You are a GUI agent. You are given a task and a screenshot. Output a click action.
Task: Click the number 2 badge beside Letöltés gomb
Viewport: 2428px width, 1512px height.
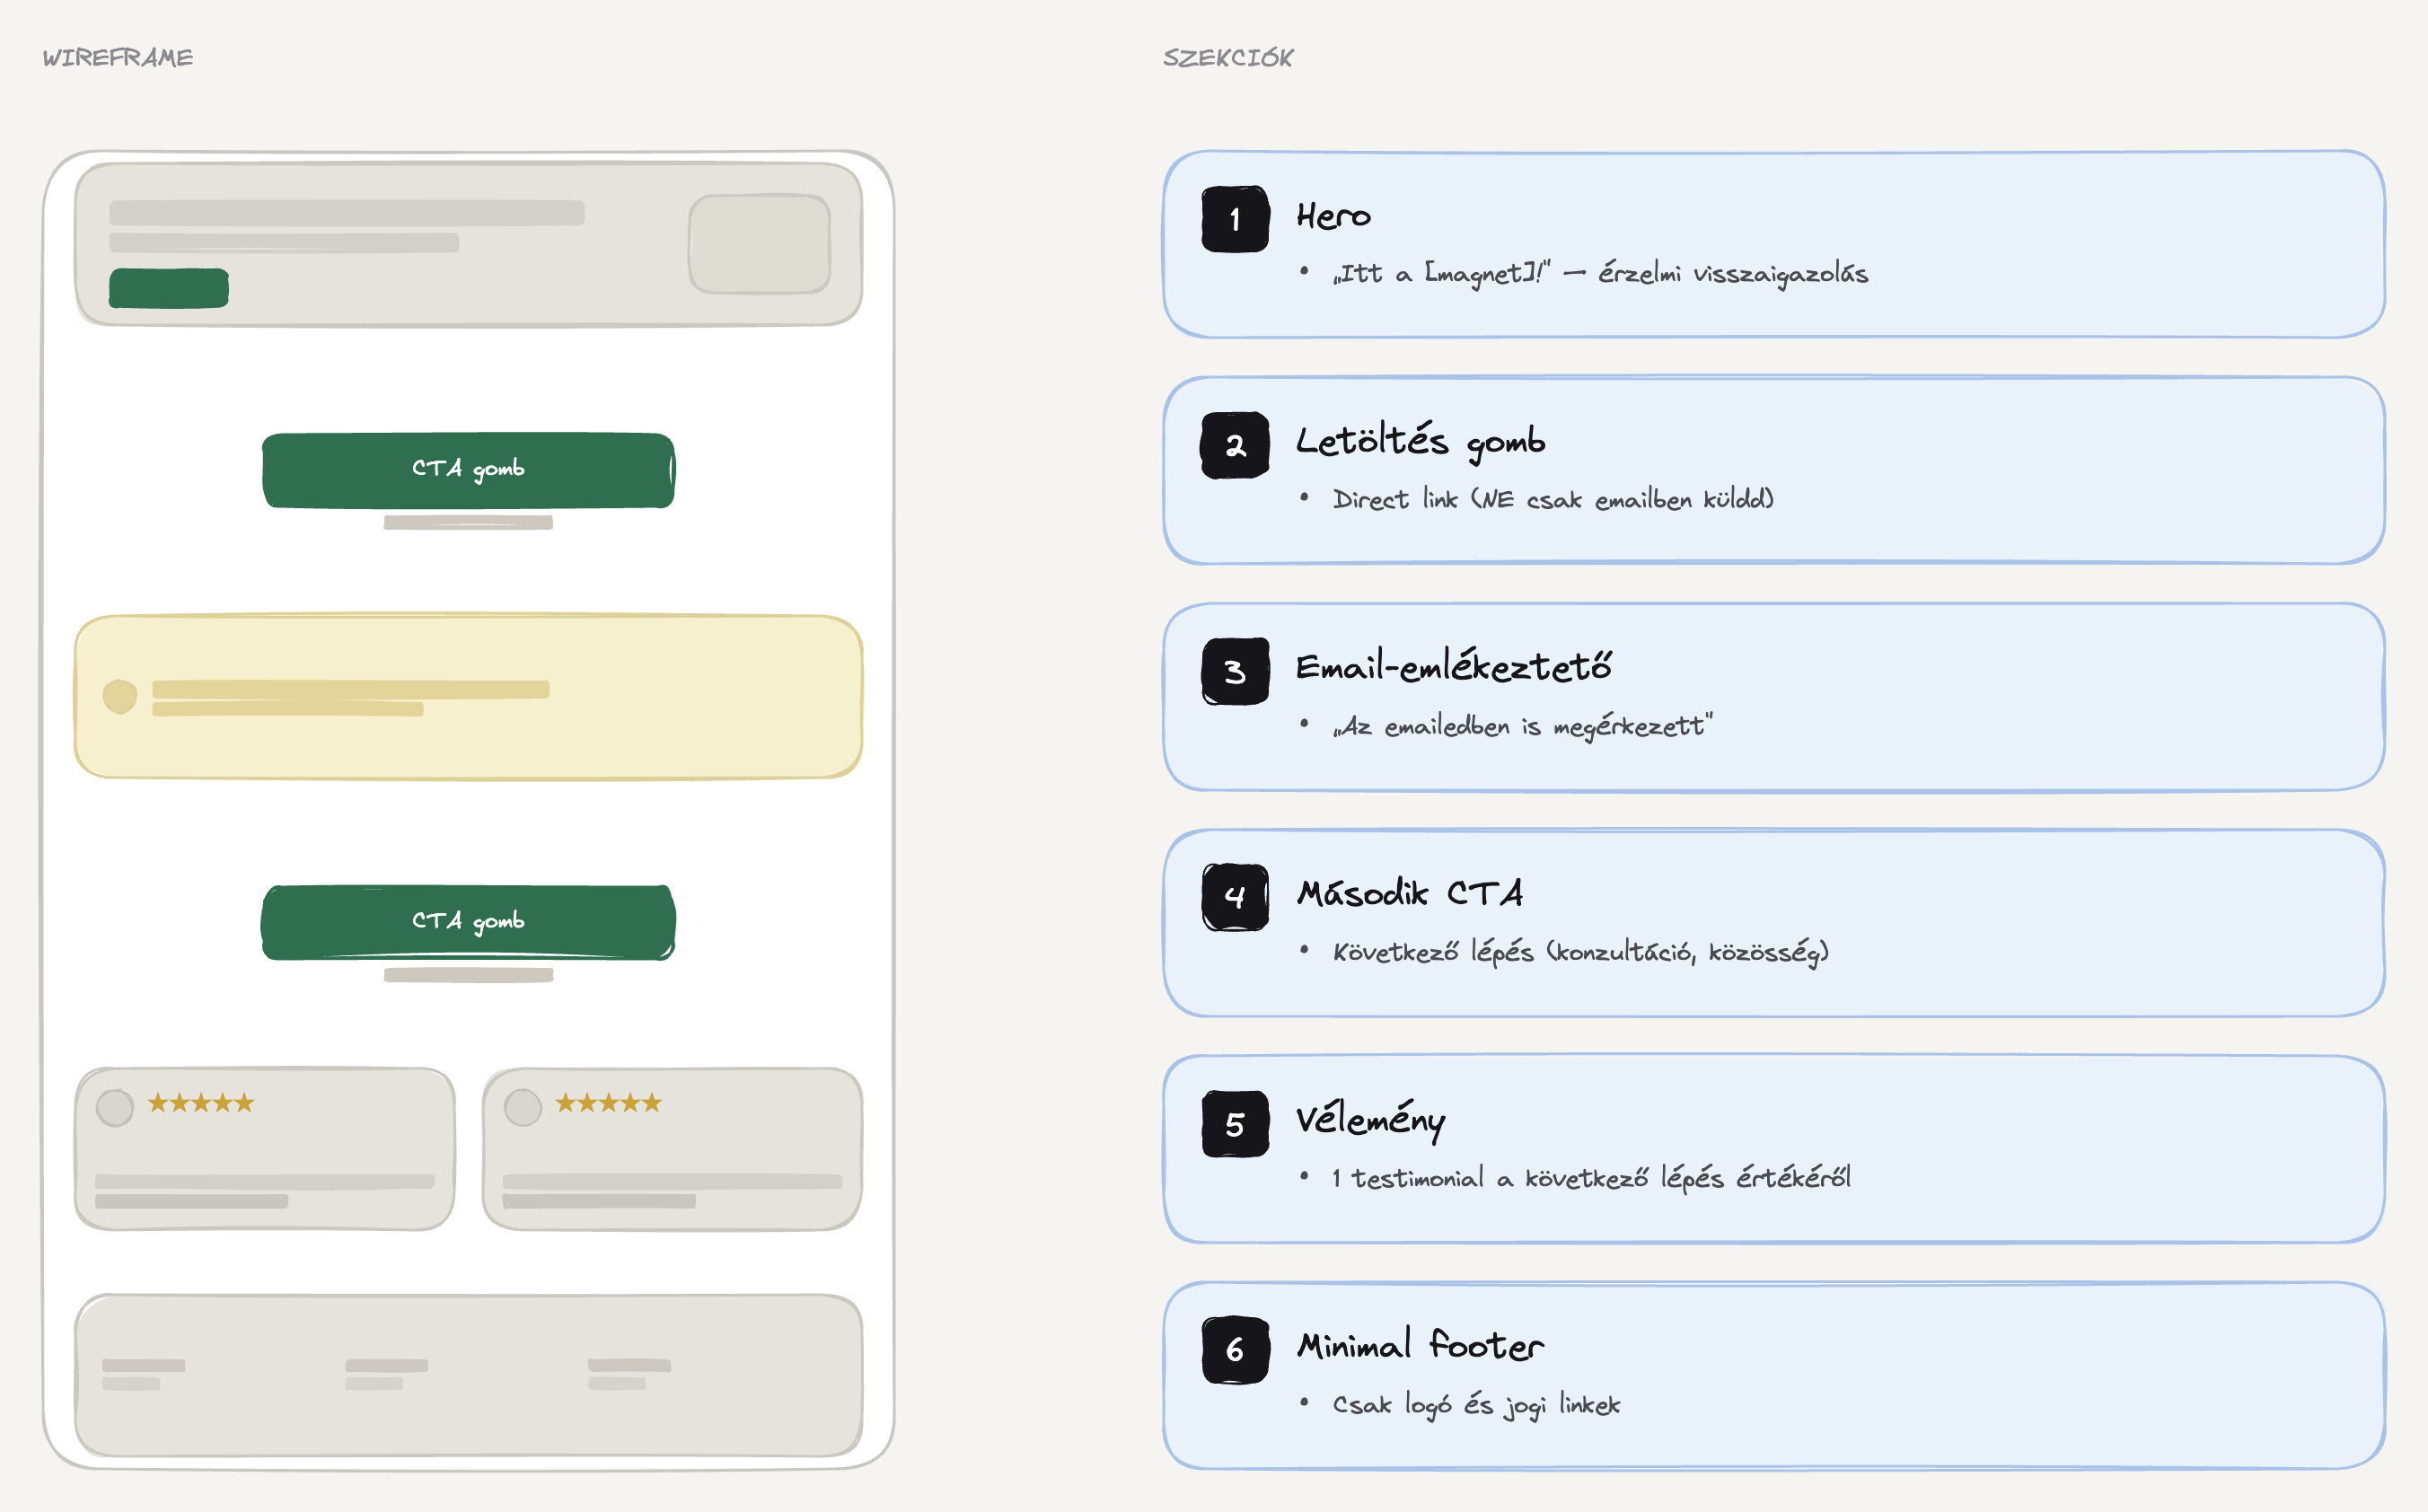tap(1235, 445)
